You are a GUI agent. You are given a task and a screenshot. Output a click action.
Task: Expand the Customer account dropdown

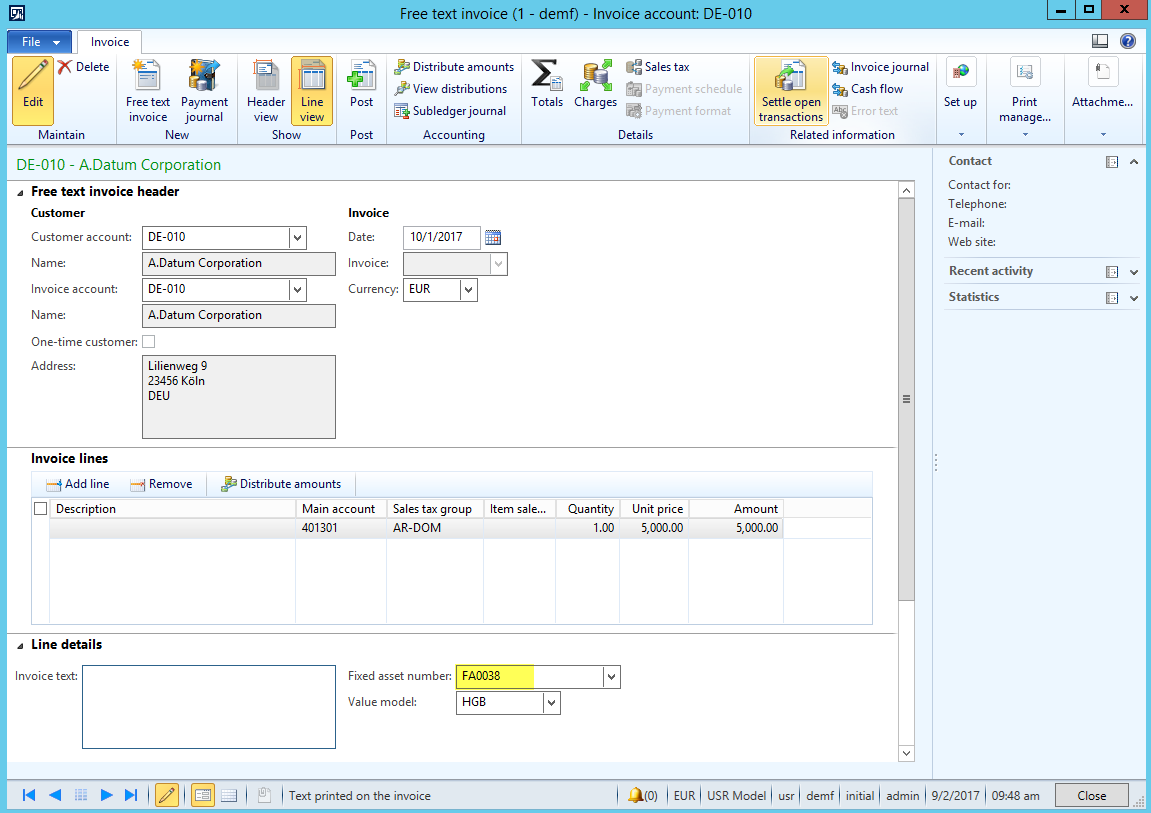tap(297, 237)
